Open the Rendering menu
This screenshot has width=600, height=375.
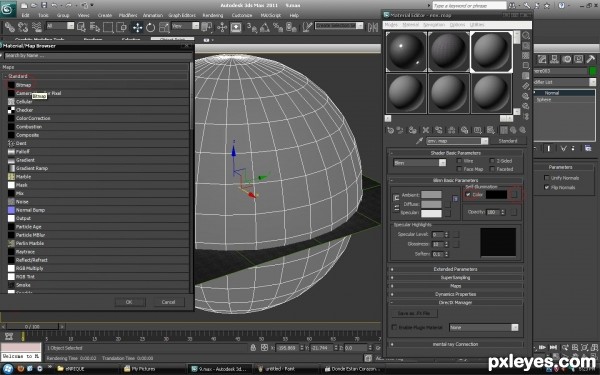213,15
